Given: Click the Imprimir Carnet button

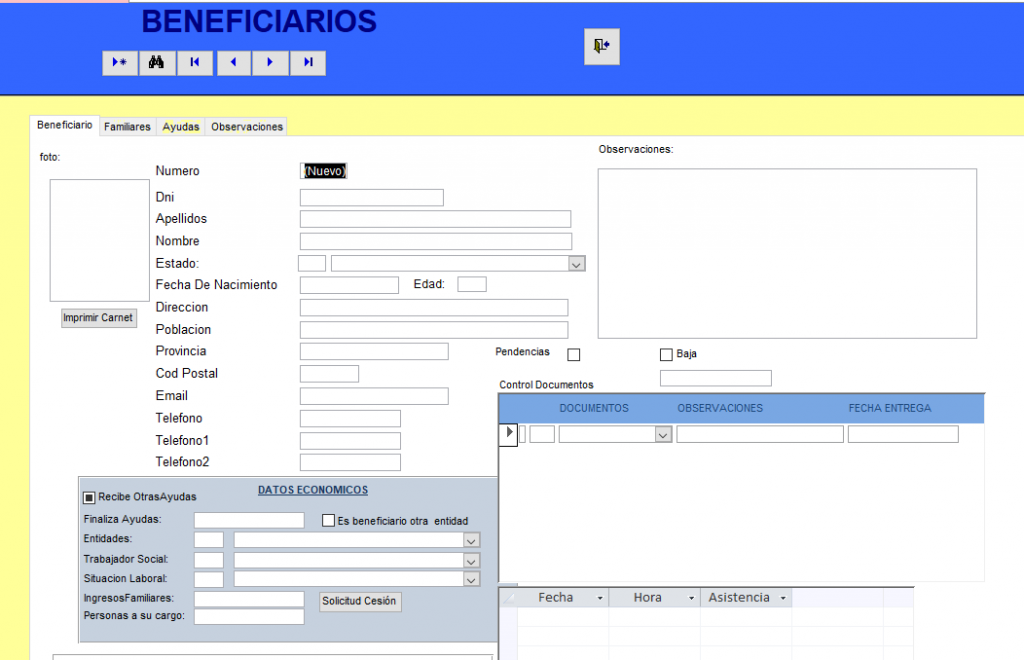Looking at the screenshot, I should (x=98, y=318).
